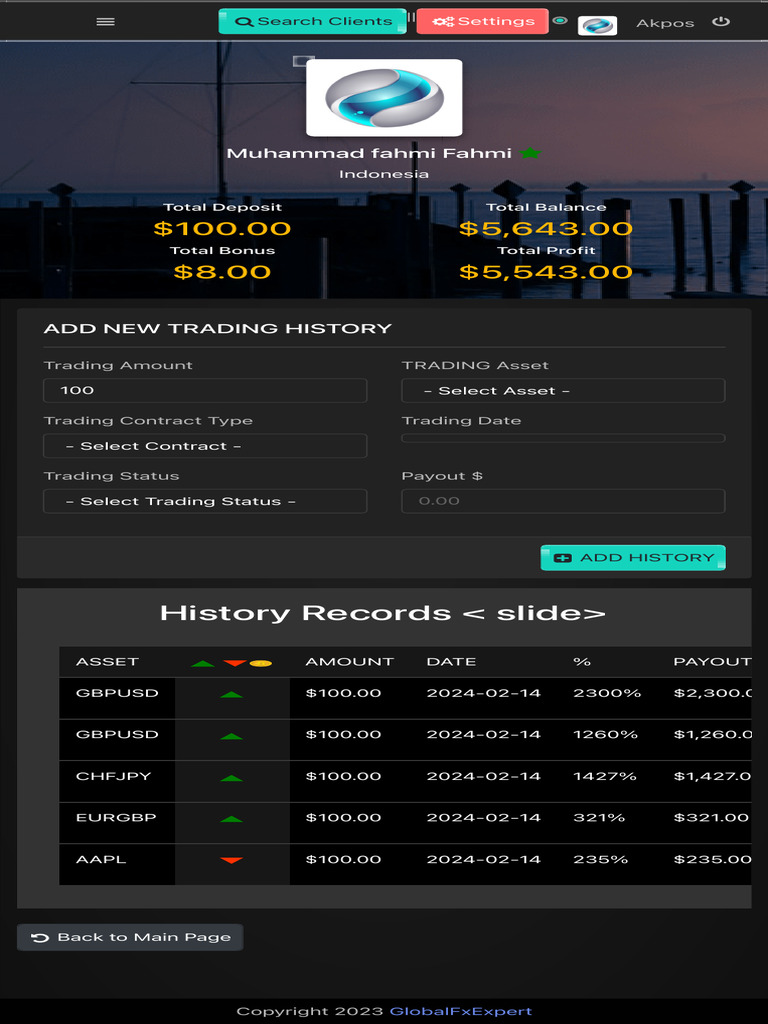Click the yellow coin icon in table header
This screenshot has height=1024, width=768.
[261, 664]
